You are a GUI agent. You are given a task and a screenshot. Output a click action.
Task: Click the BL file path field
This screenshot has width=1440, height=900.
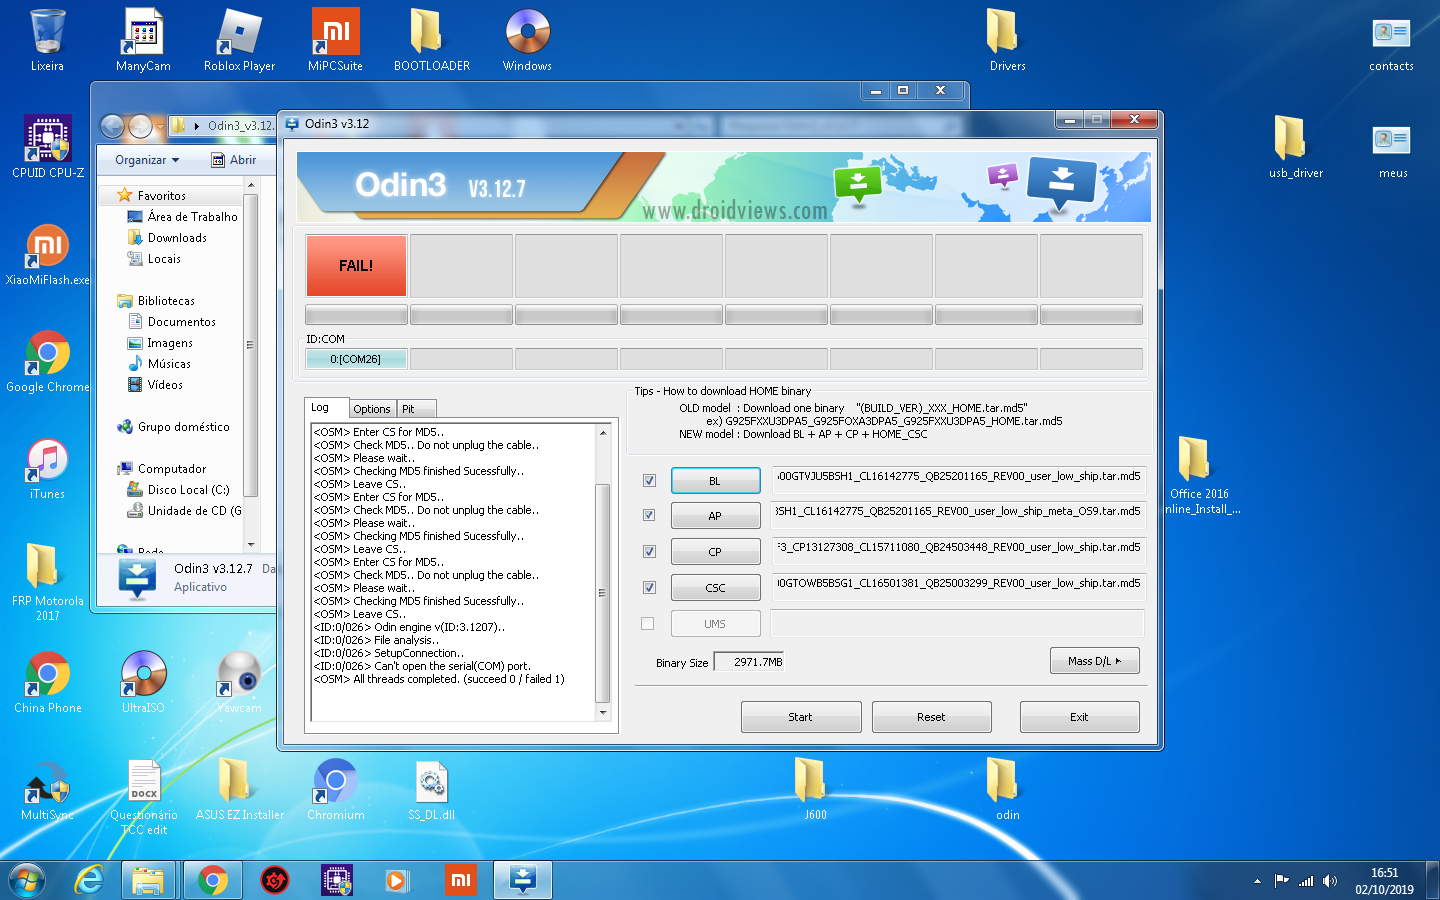click(958, 481)
